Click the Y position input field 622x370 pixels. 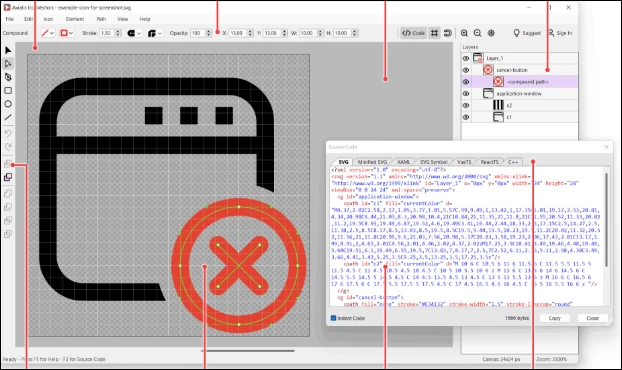(x=272, y=33)
